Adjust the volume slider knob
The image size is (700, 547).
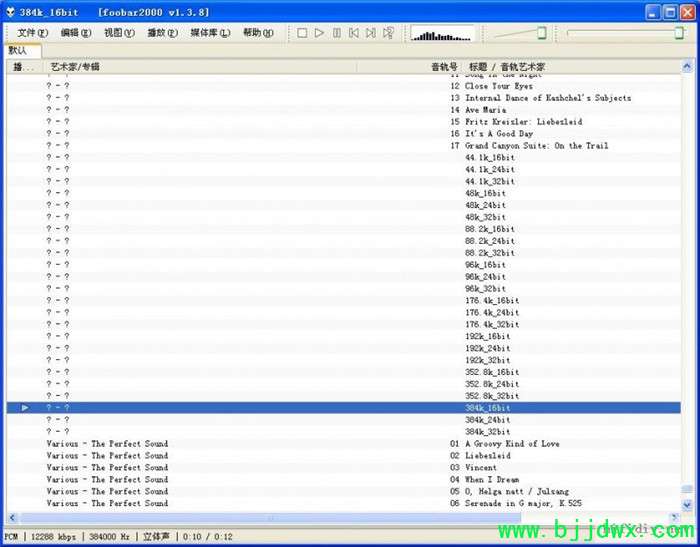pos(541,33)
